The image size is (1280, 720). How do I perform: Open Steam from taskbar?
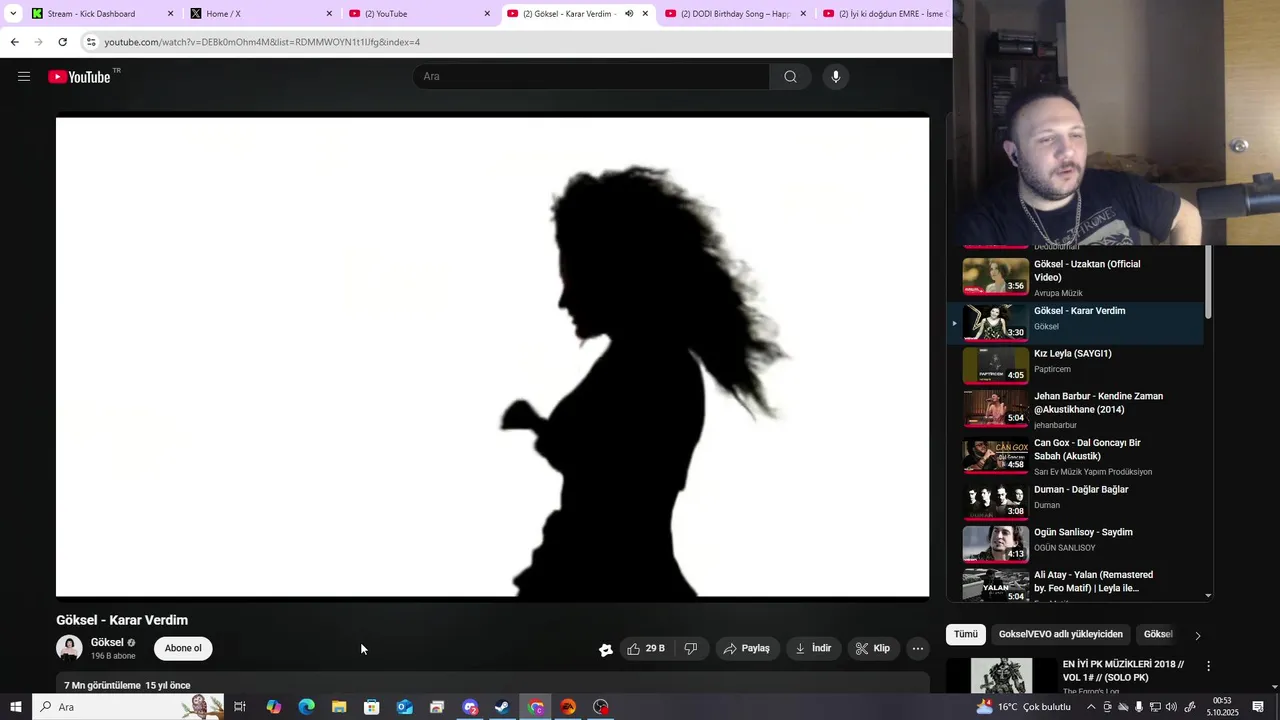coord(502,707)
